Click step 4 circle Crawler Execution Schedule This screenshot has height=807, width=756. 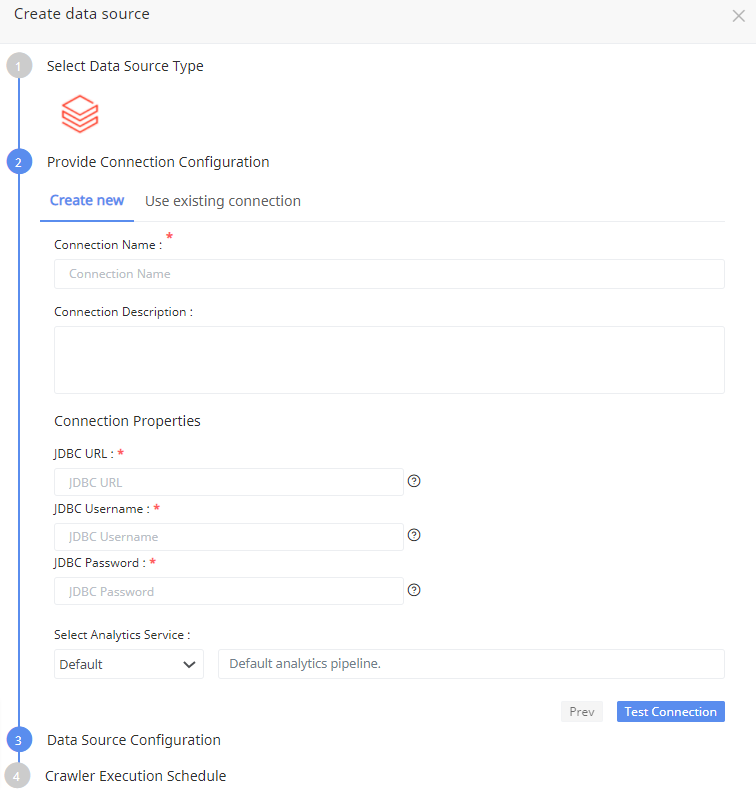pos(18,775)
